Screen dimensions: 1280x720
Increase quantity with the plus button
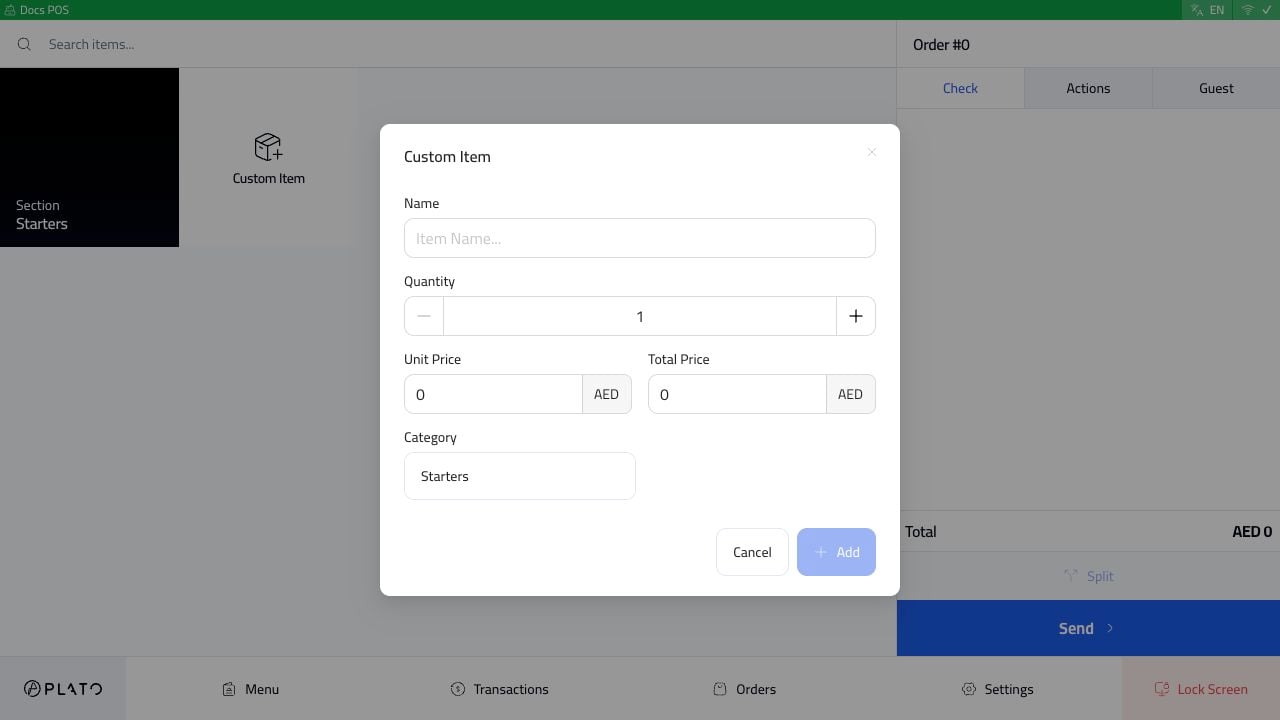(x=856, y=316)
